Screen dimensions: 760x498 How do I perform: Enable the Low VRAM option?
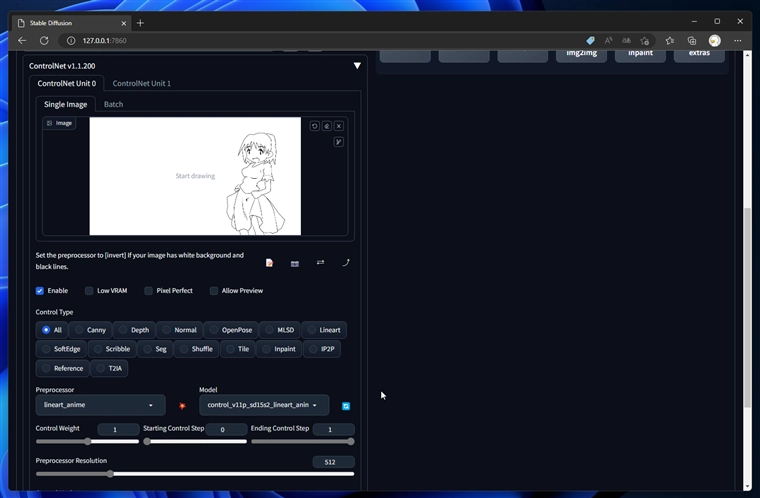pyautogui.click(x=89, y=291)
